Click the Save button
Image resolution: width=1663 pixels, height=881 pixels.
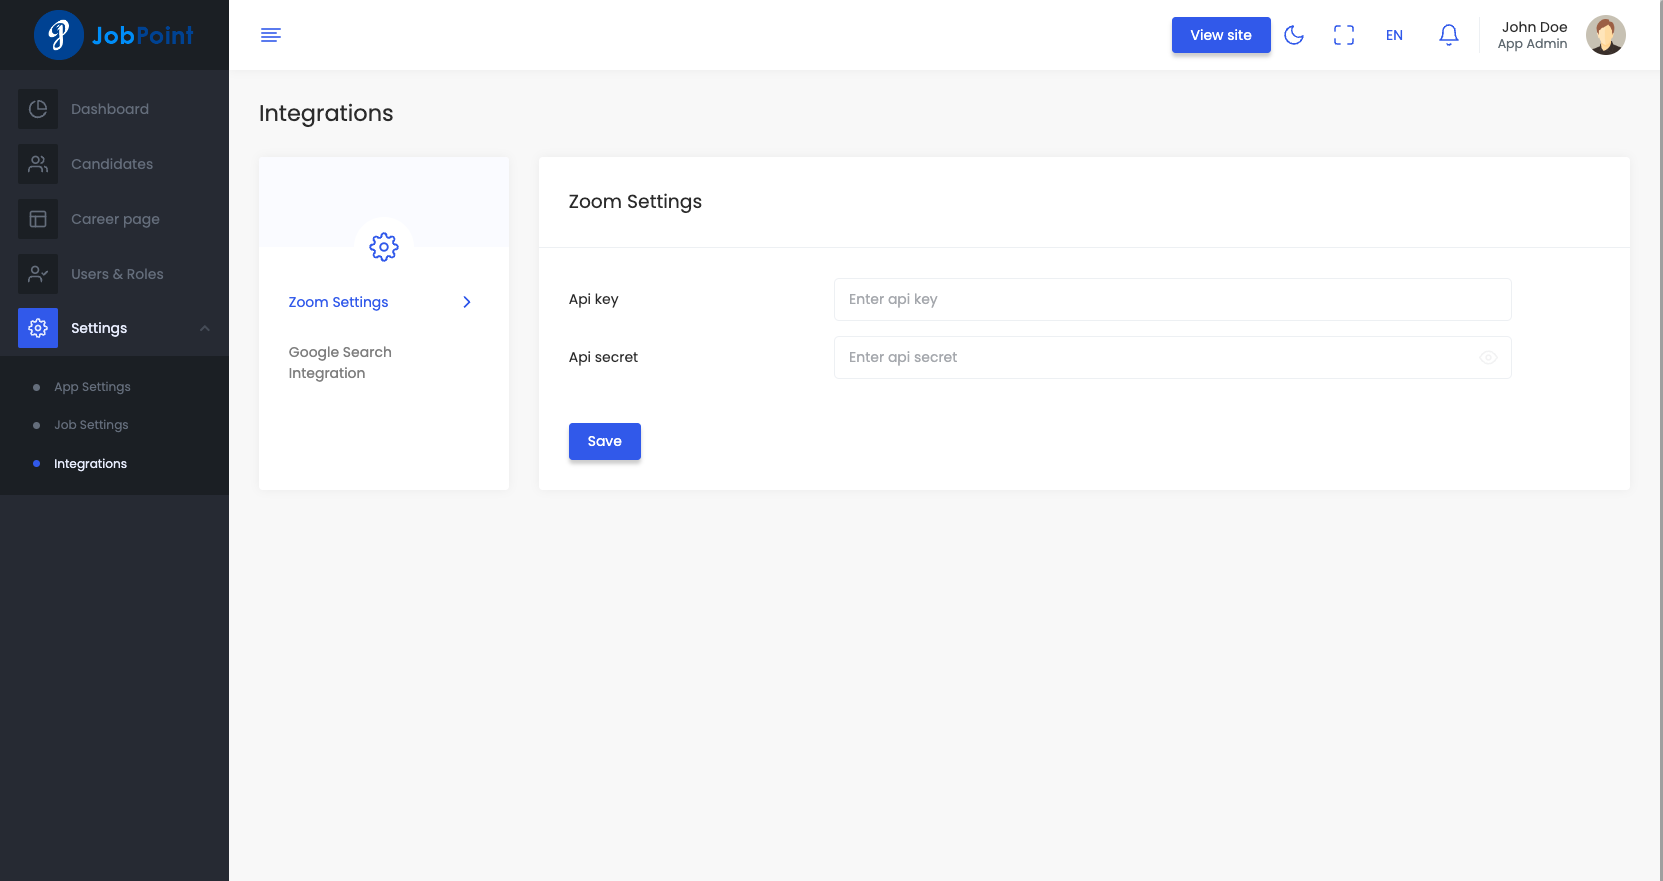pyautogui.click(x=604, y=441)
